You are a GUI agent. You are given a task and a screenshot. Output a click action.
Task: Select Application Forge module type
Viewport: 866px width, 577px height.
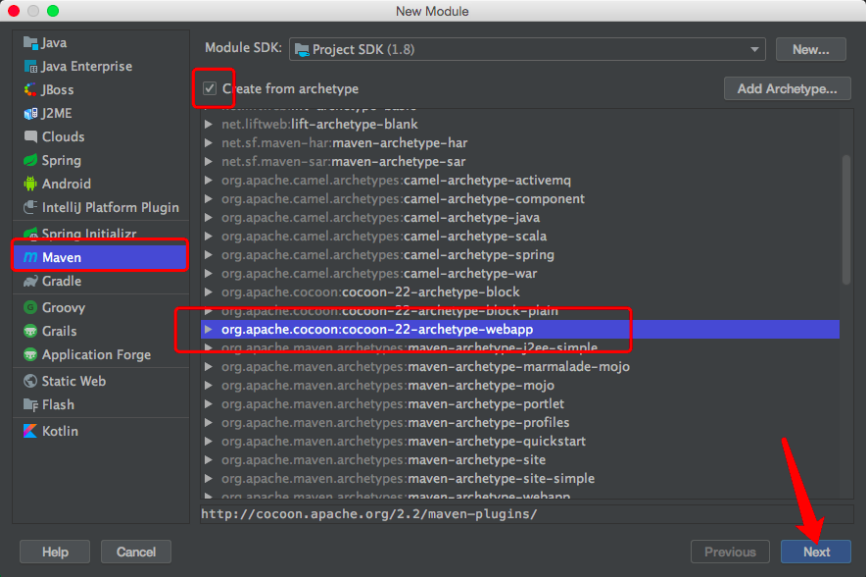[101, 354]
